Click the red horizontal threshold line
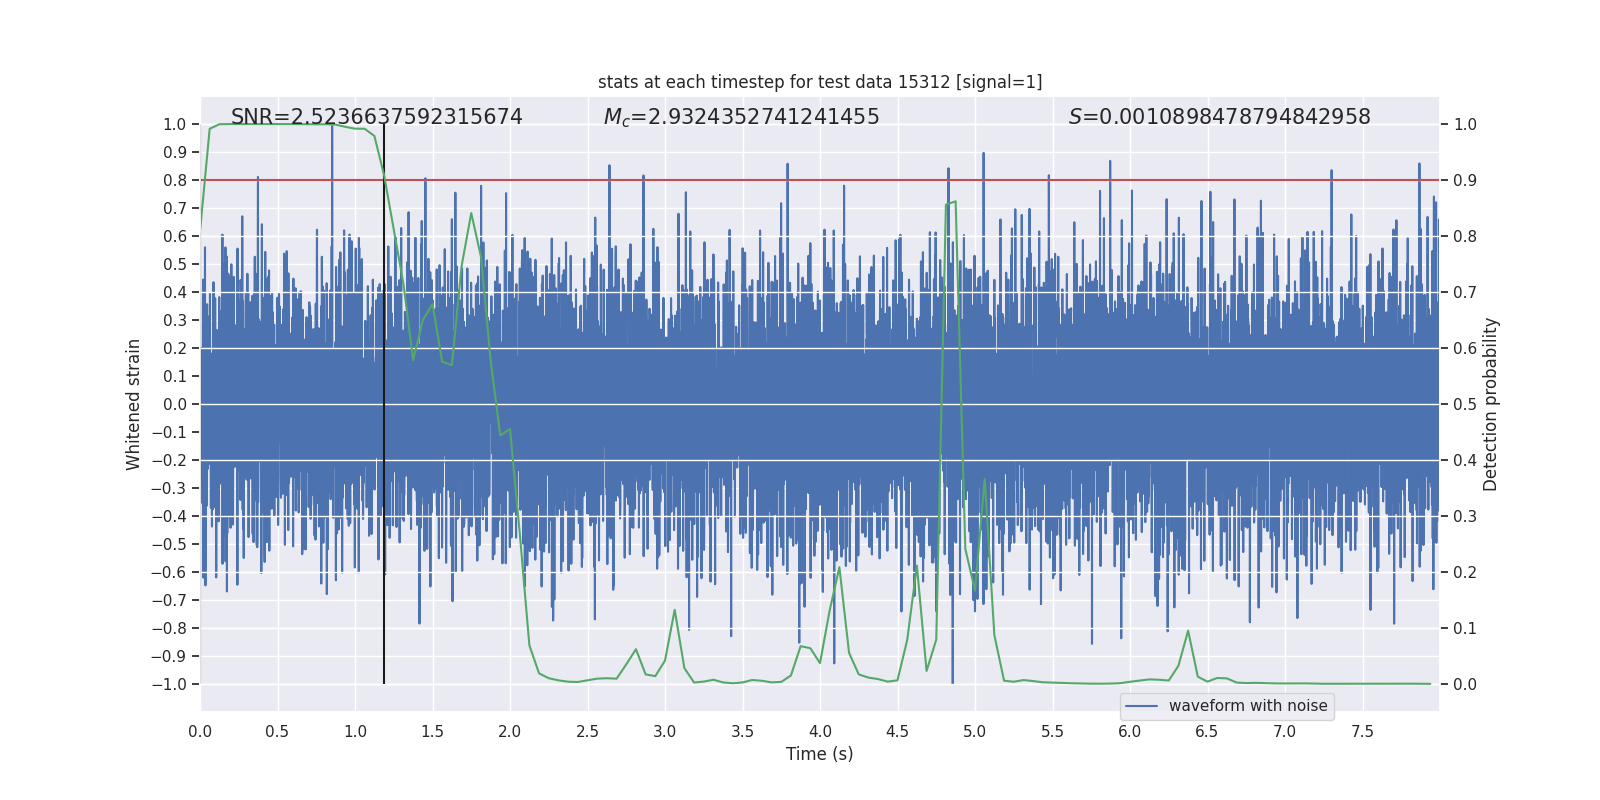The height and width of the screenshot is (800, 1600). tap(820, 180)
